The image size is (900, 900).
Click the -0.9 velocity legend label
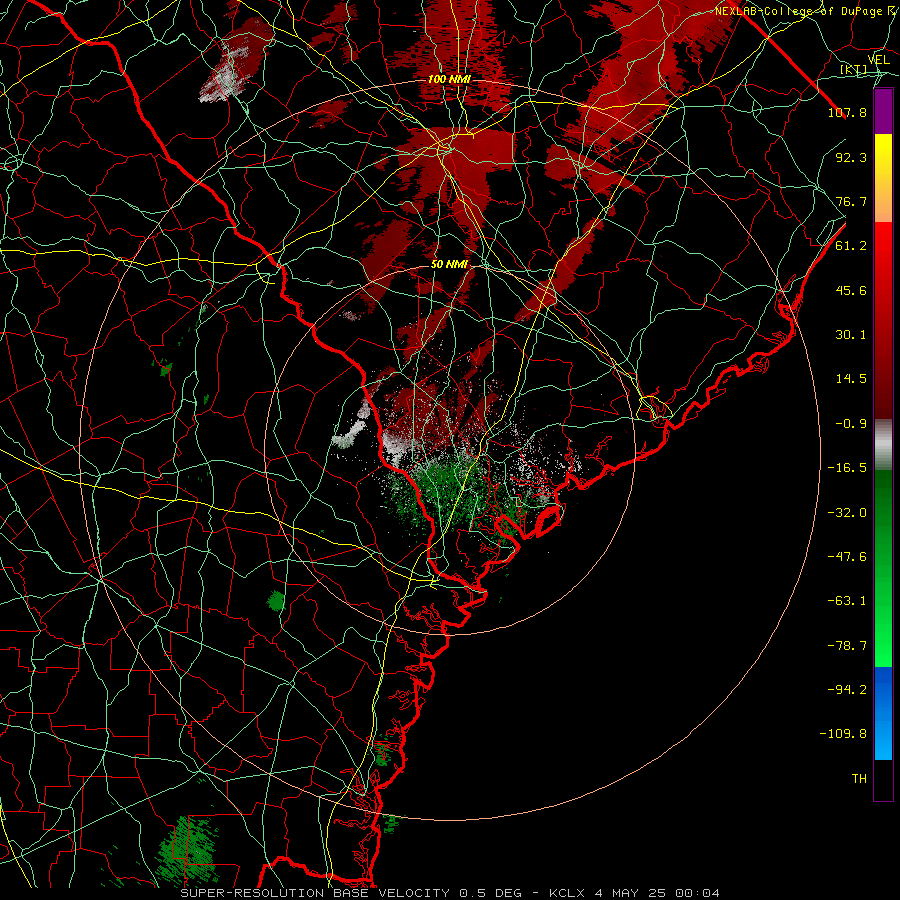tap(851, 424)
